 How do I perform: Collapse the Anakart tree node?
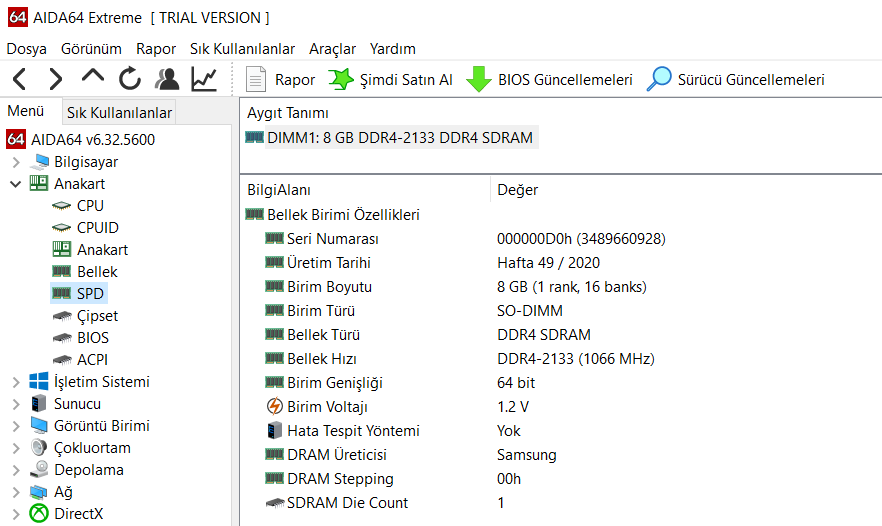coord(16,184)
